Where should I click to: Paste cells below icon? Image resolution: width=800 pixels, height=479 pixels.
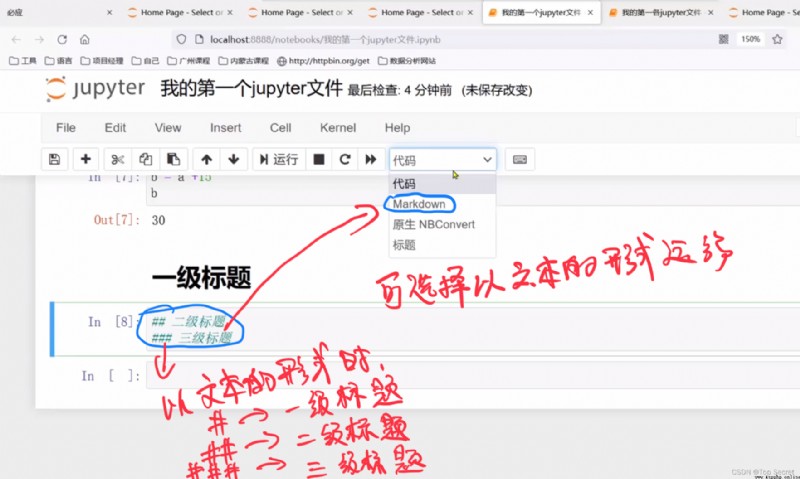pyautogui.click(x=173, y=160)
